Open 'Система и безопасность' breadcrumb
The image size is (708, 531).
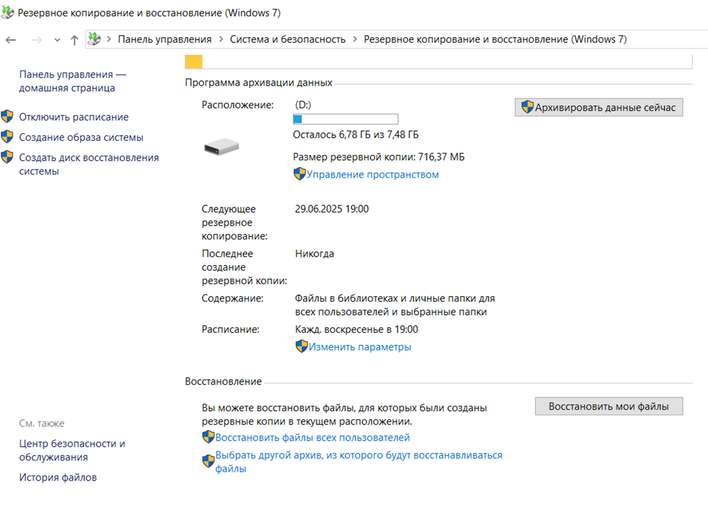[287, 39]
